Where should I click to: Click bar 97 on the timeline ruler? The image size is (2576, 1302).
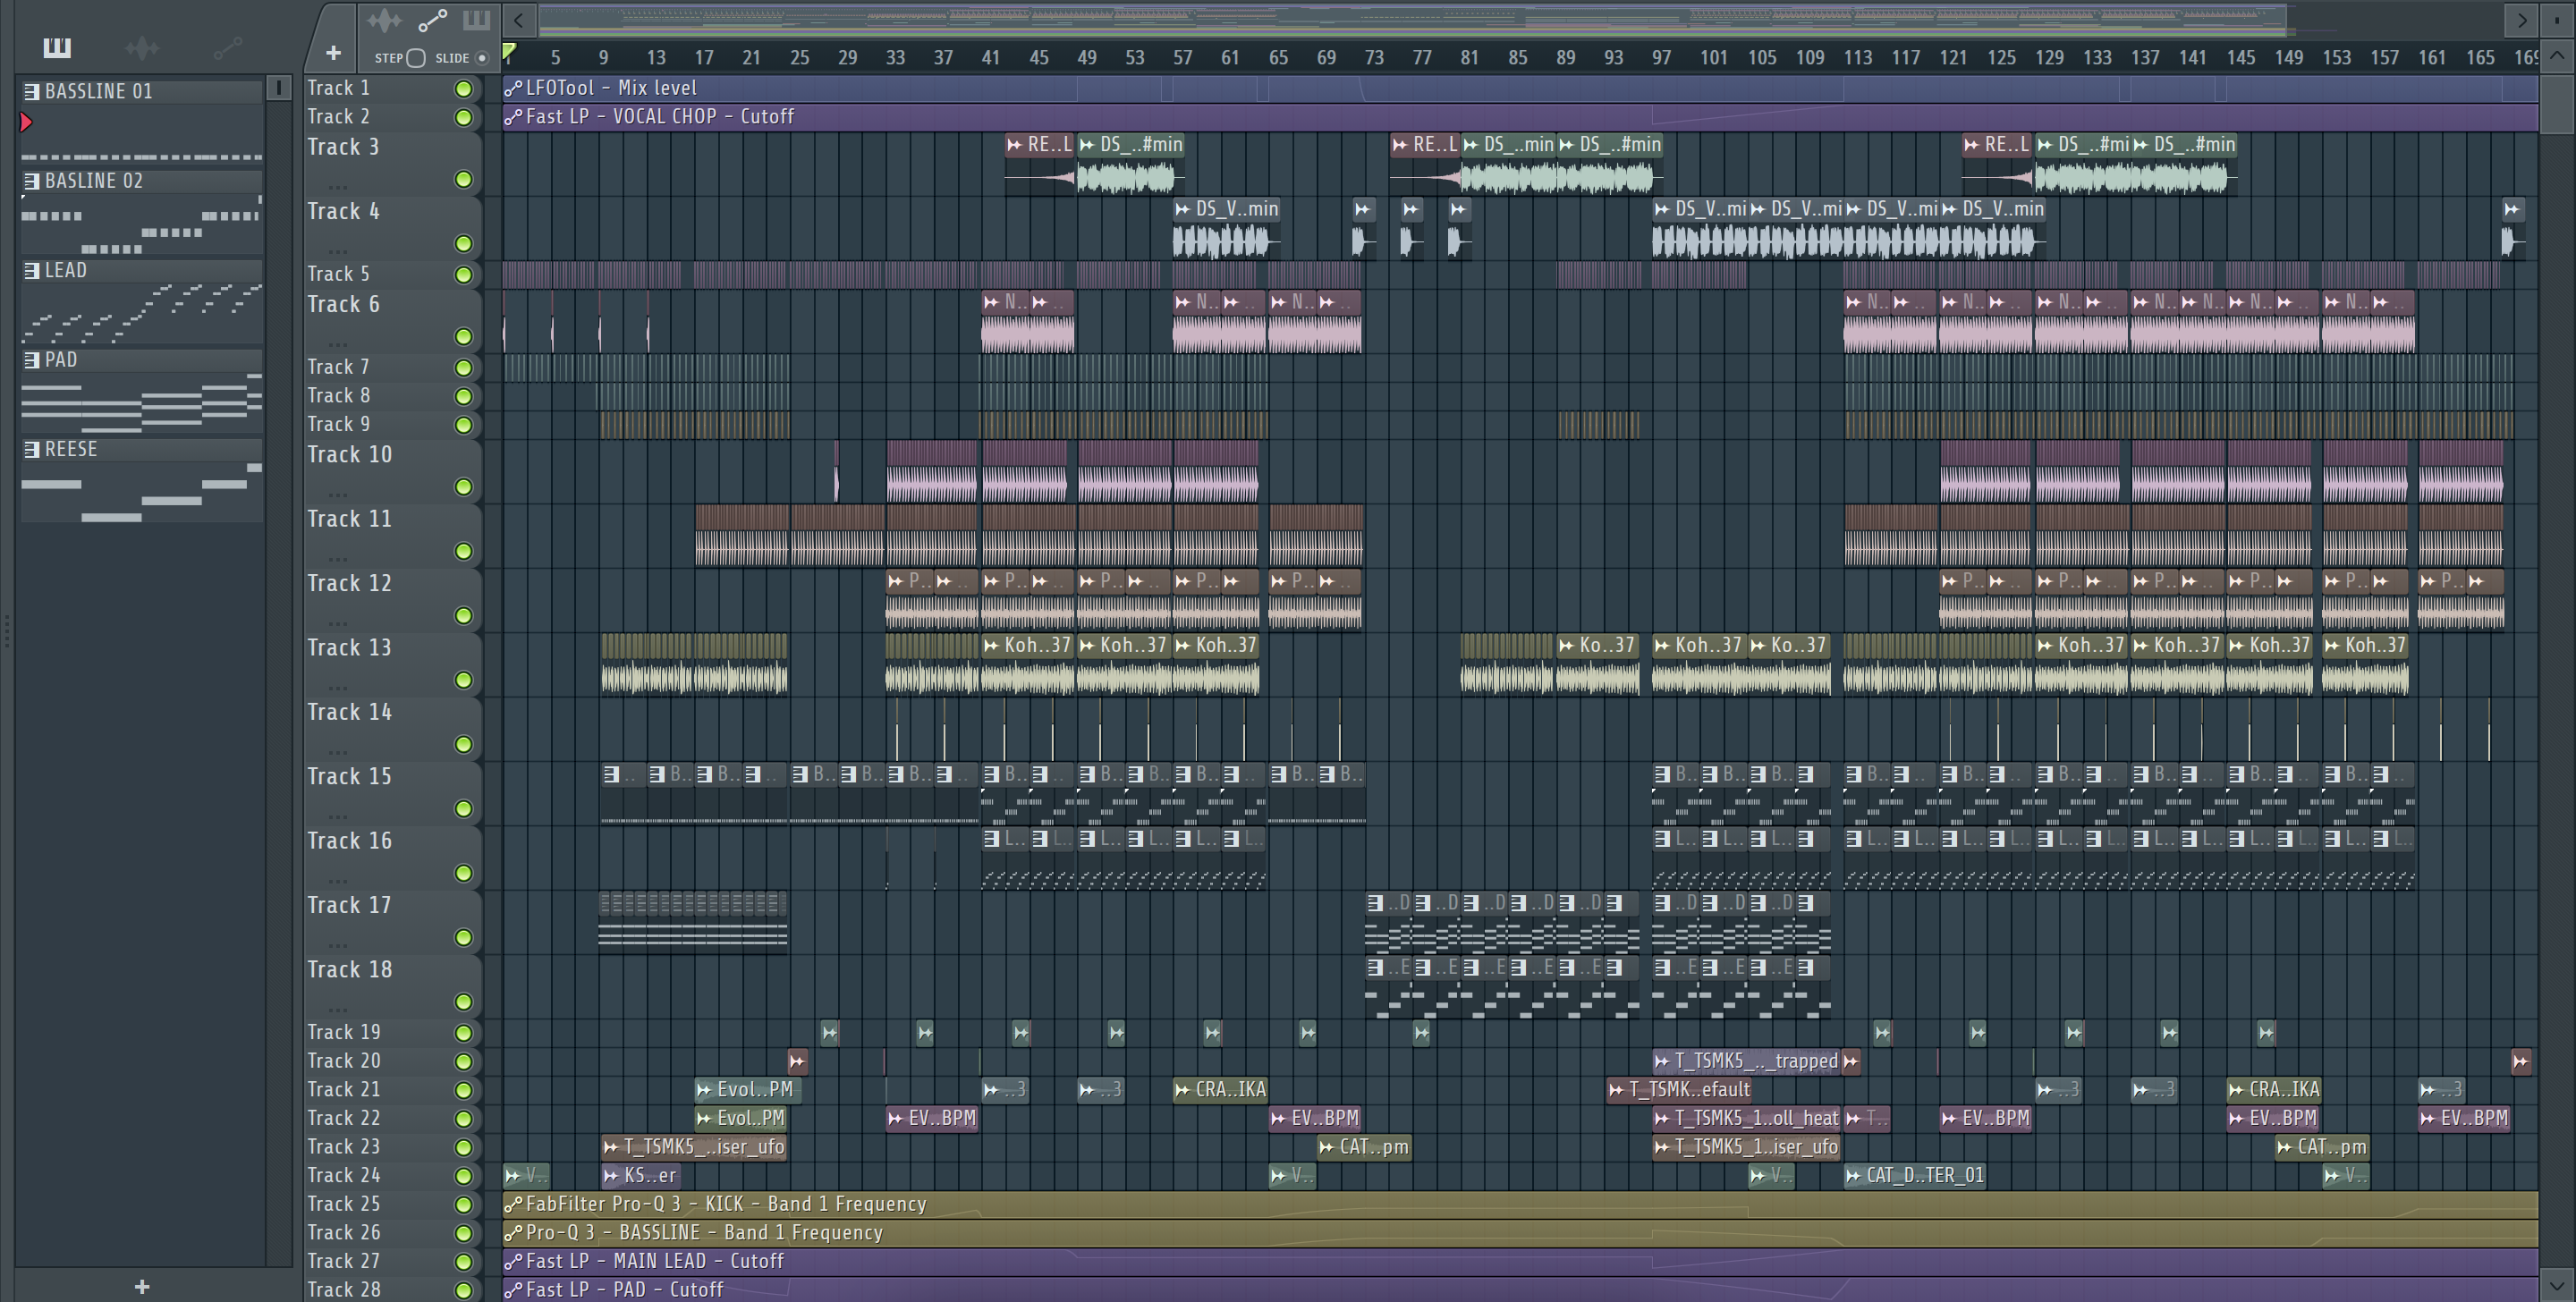1661,58
